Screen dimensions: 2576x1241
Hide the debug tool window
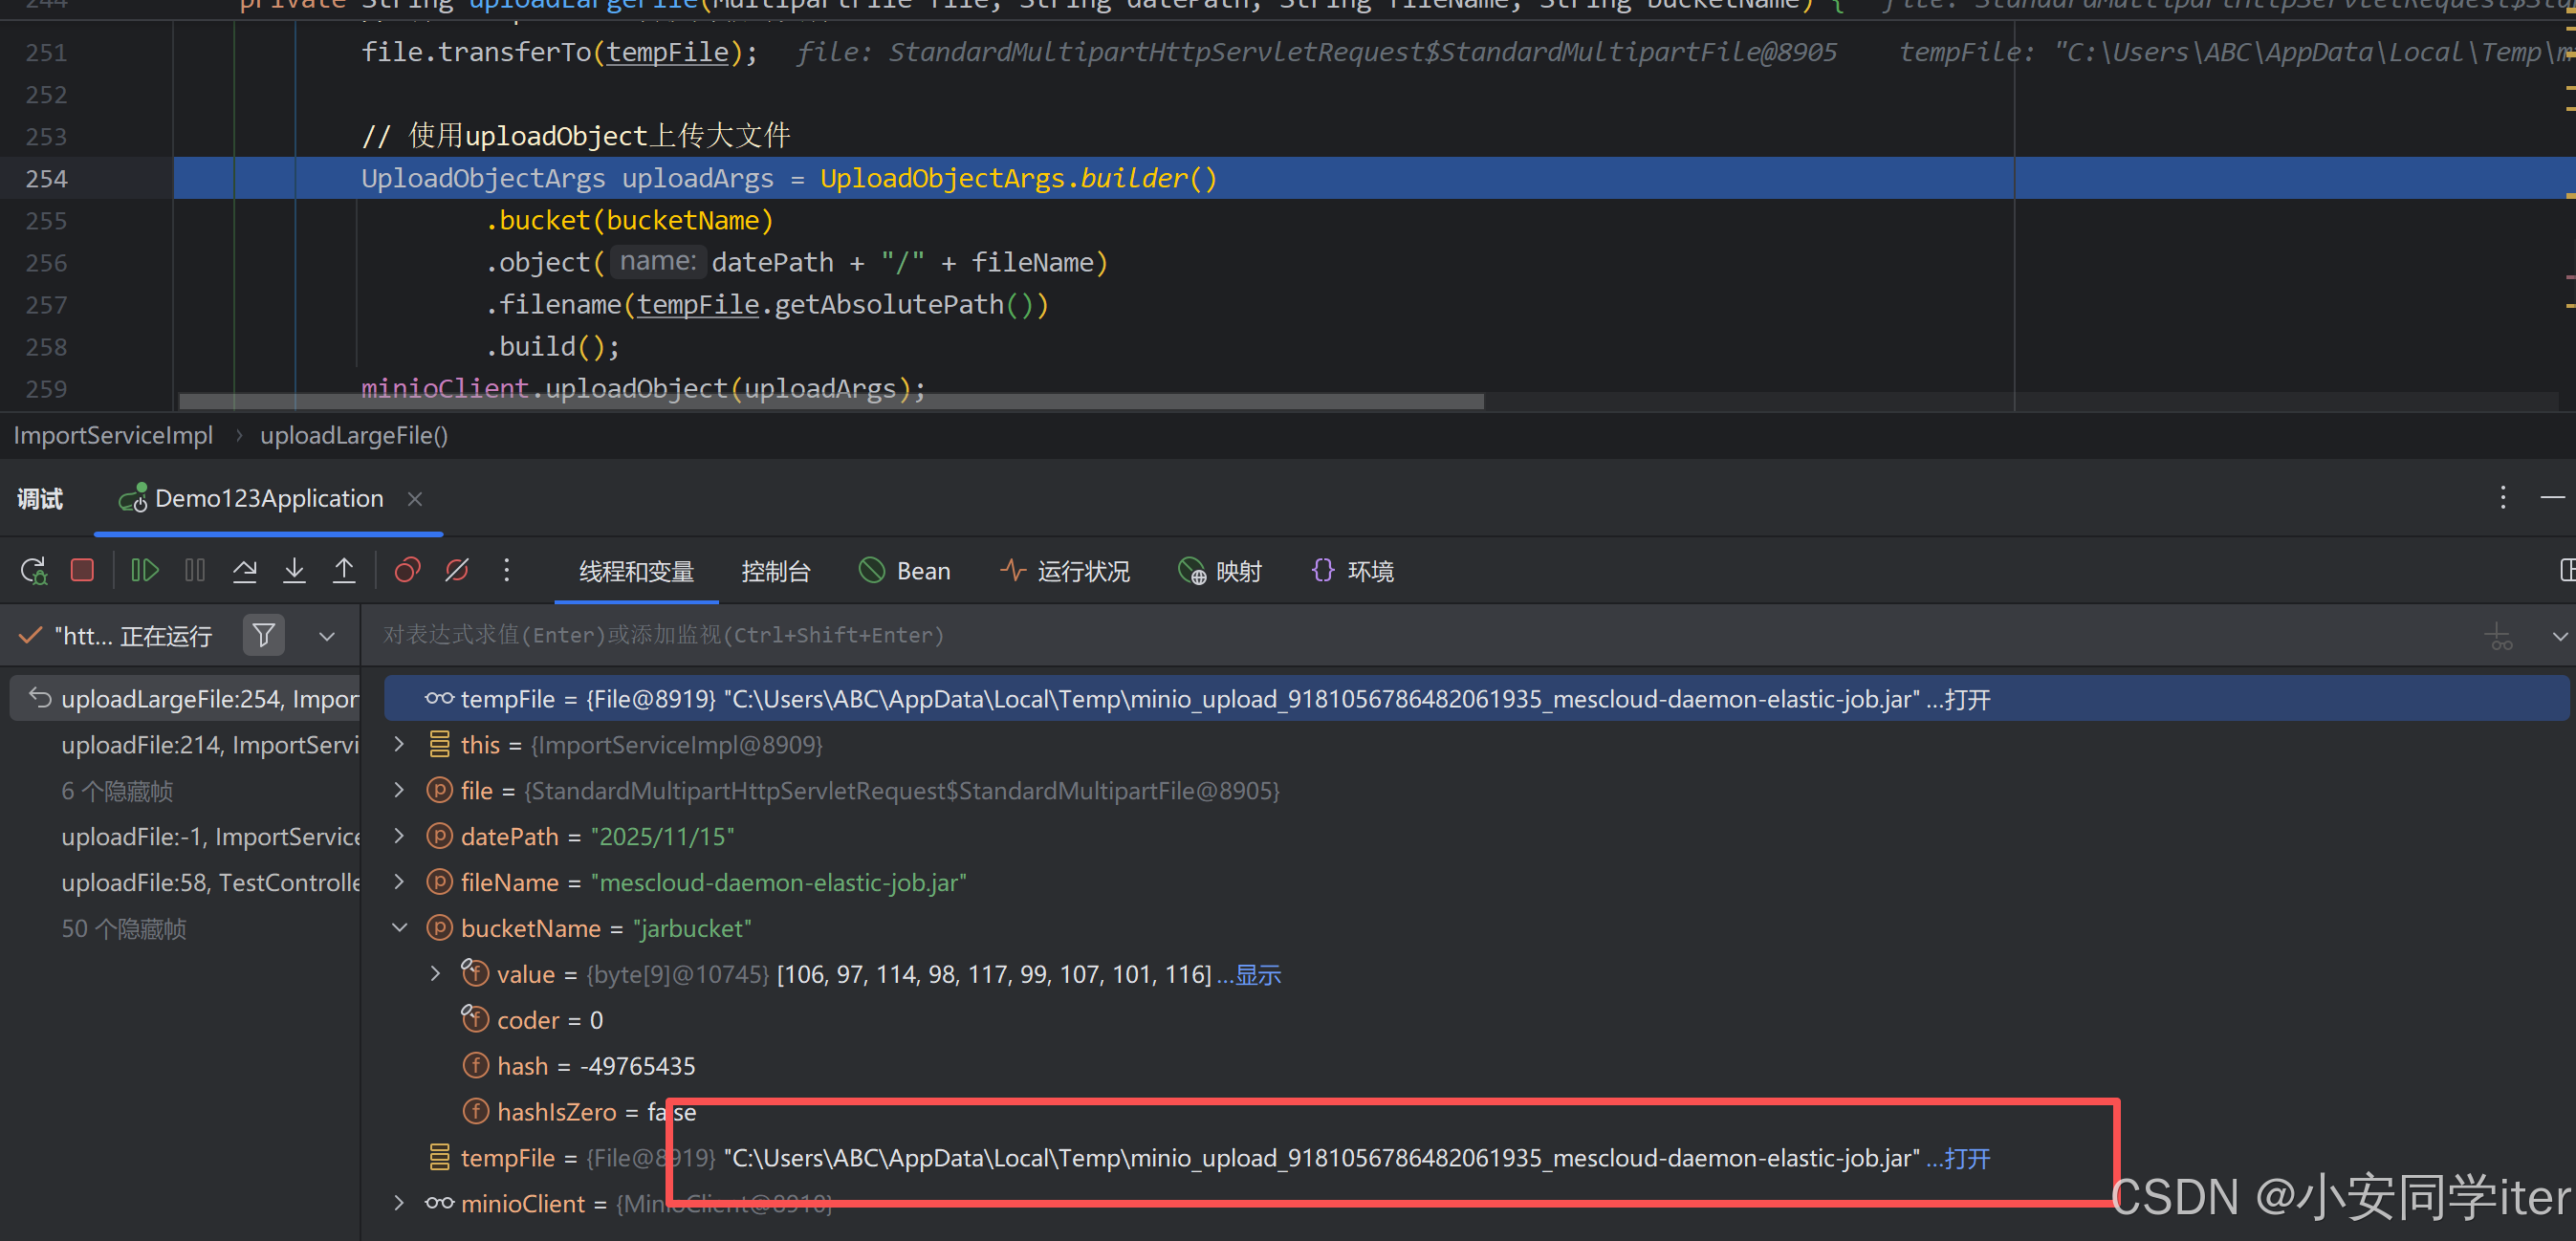point(2553,498)
